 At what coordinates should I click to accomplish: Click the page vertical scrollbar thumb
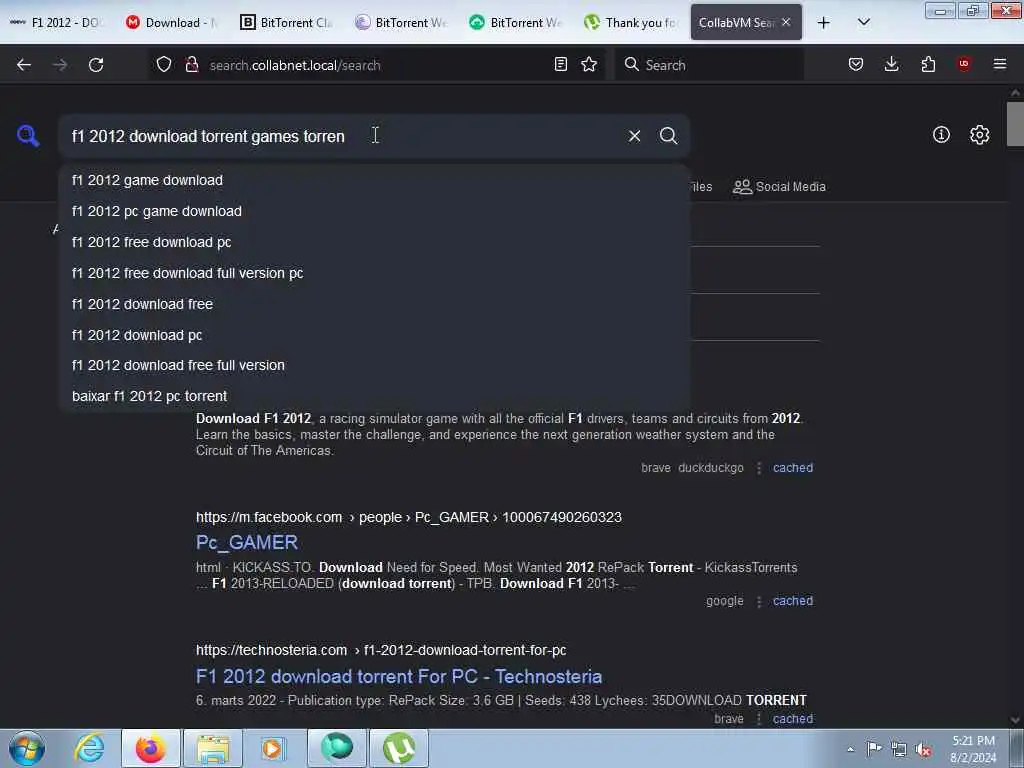1015,124
